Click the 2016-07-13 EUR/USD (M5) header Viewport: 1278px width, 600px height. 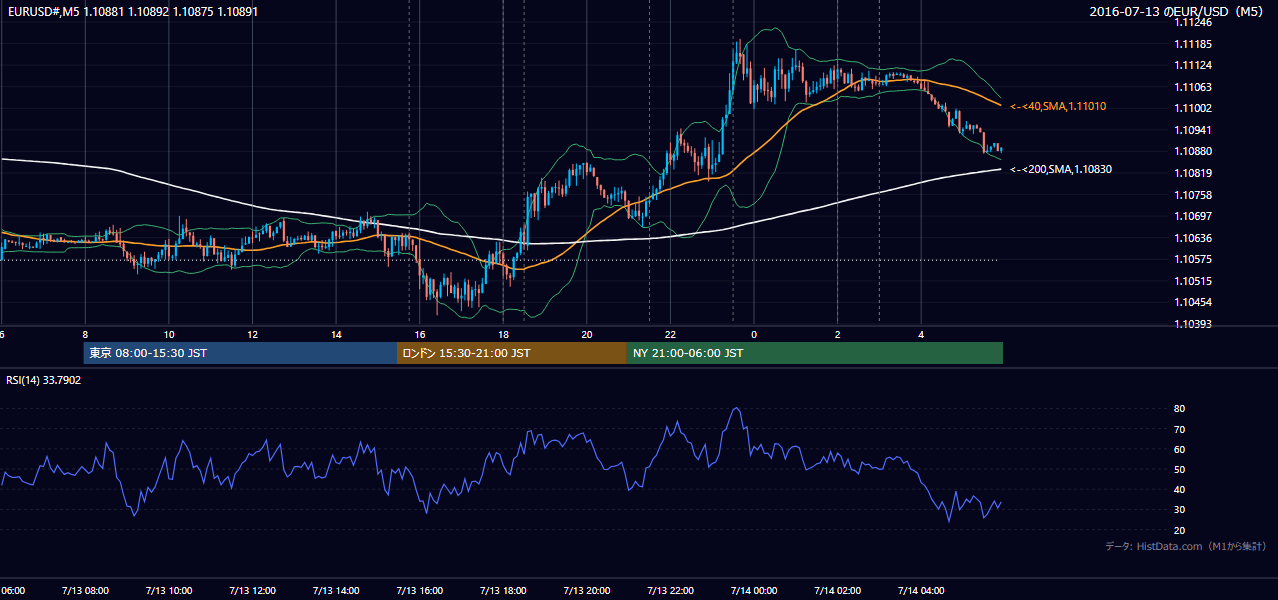click(x=1176, y=11)
